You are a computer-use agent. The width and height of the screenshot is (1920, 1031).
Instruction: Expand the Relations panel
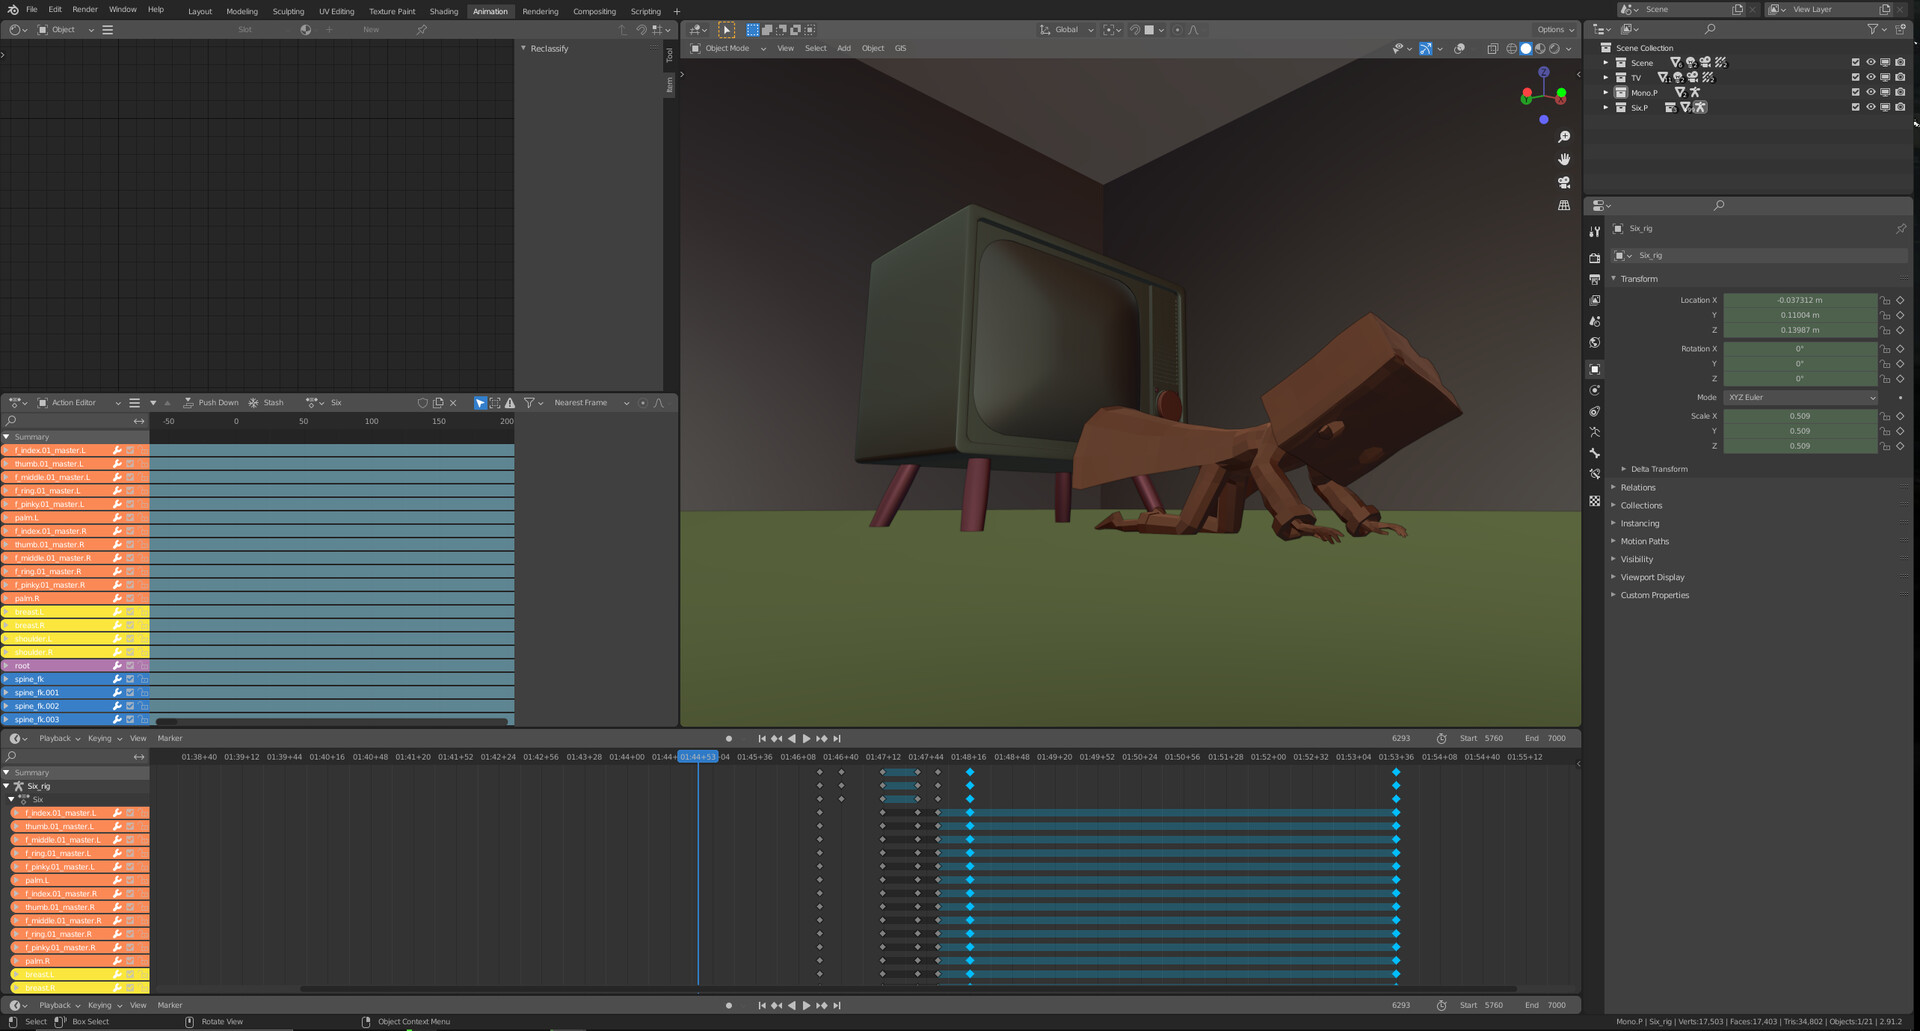1638,488
